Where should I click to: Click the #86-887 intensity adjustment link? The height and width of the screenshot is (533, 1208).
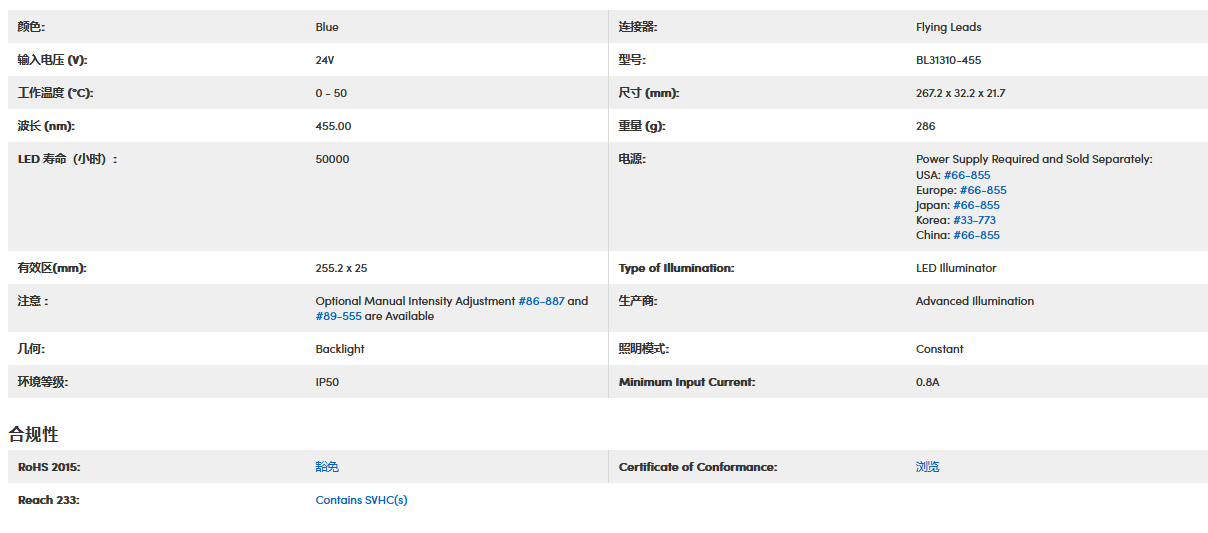tap(541, 301)
